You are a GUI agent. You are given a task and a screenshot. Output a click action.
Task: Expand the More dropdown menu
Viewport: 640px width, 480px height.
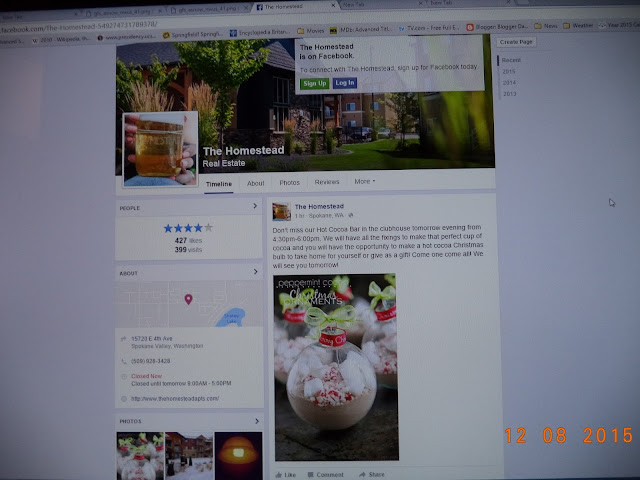(x=364, y=181)
